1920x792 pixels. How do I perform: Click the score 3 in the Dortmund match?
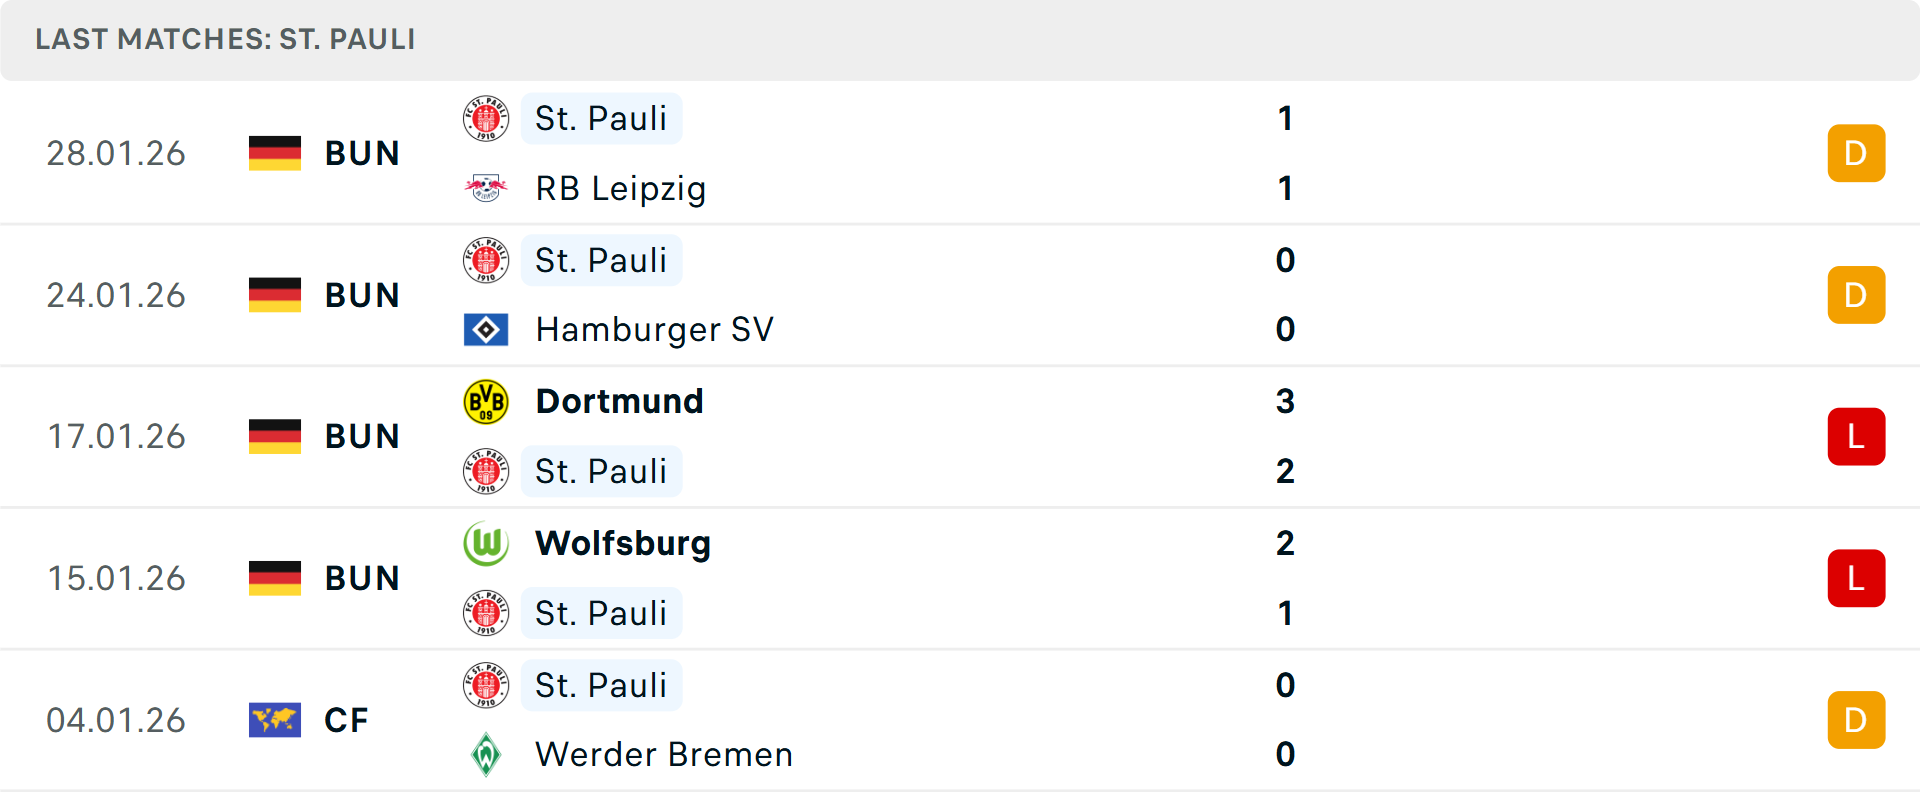tap(1286, 401)
